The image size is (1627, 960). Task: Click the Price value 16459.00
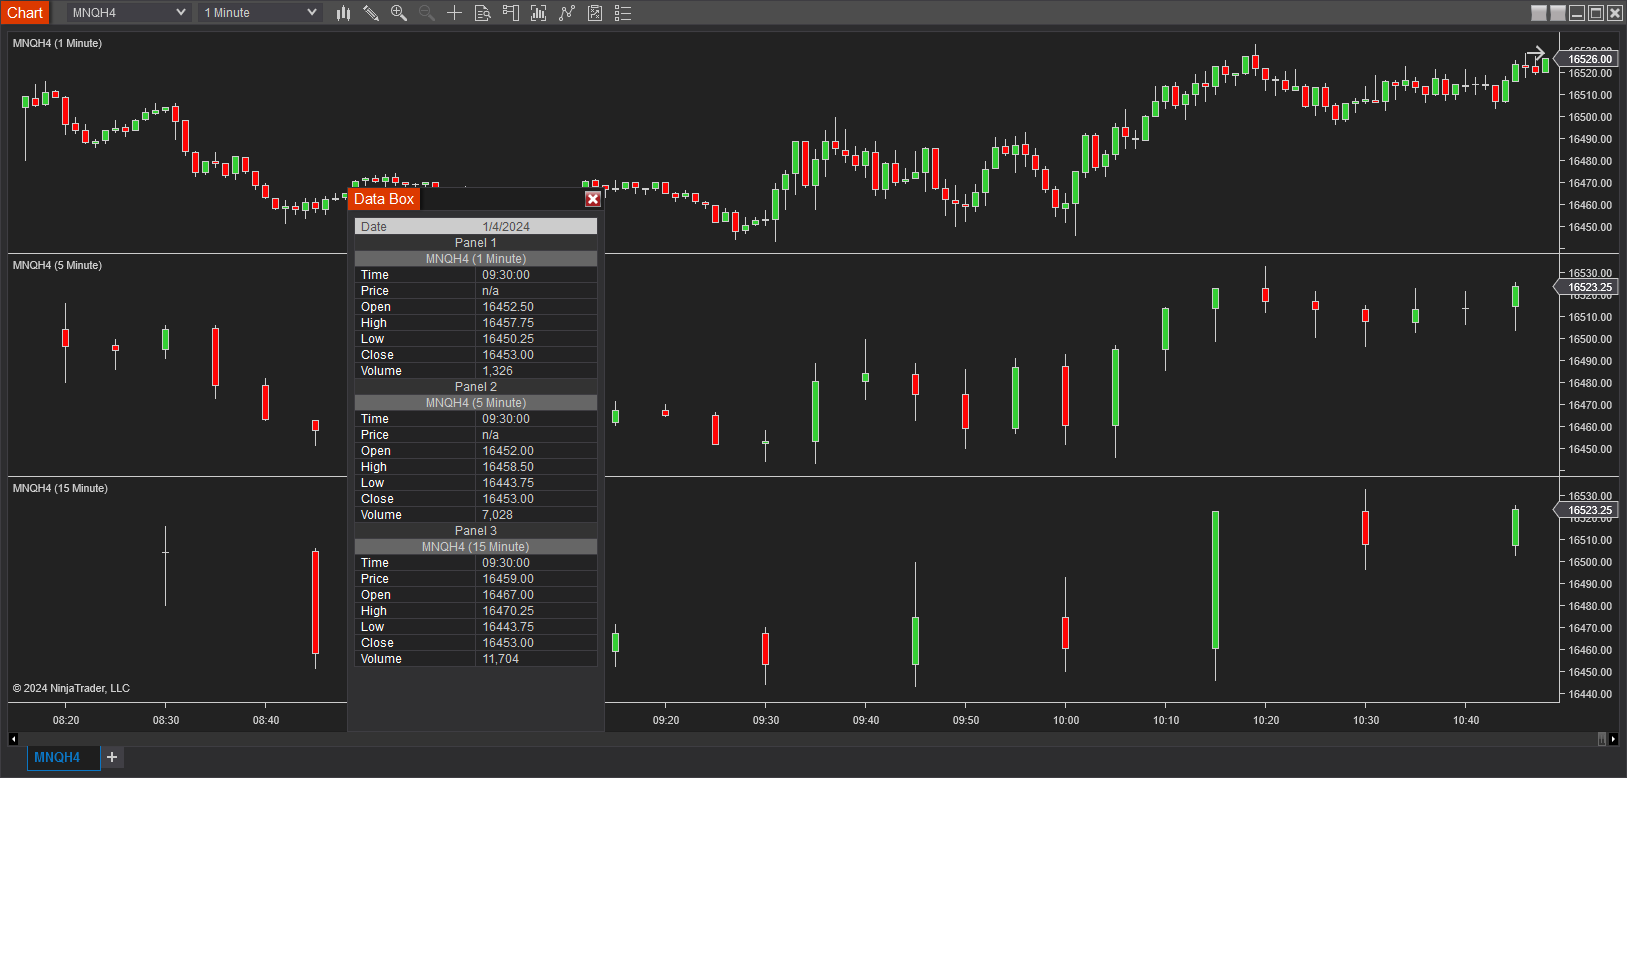pos(508,579)
